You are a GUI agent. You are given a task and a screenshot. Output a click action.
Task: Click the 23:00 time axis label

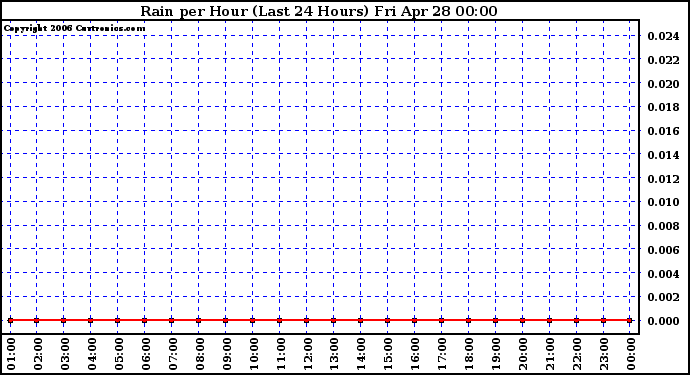(x=604, y=354)
